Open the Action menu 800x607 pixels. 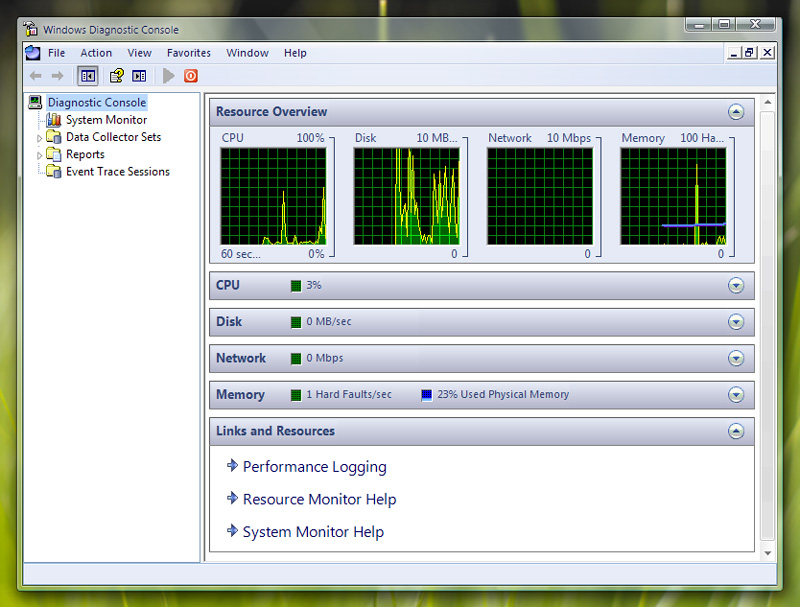(x=96, y=53)
